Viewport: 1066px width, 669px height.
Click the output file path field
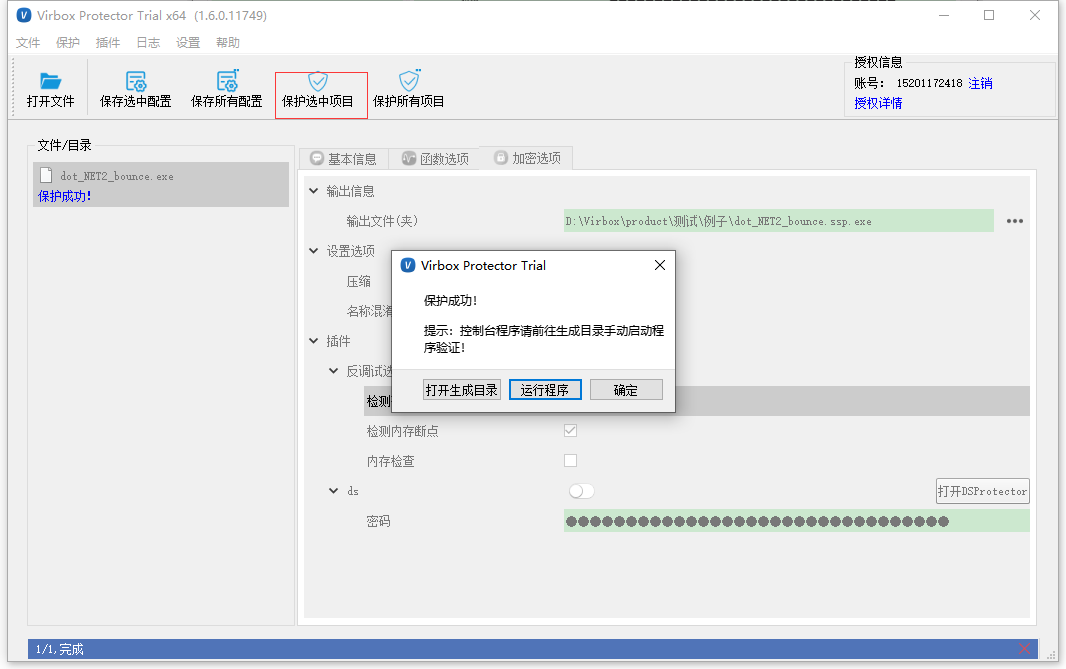pyautogui.click(x=778, y=221)
